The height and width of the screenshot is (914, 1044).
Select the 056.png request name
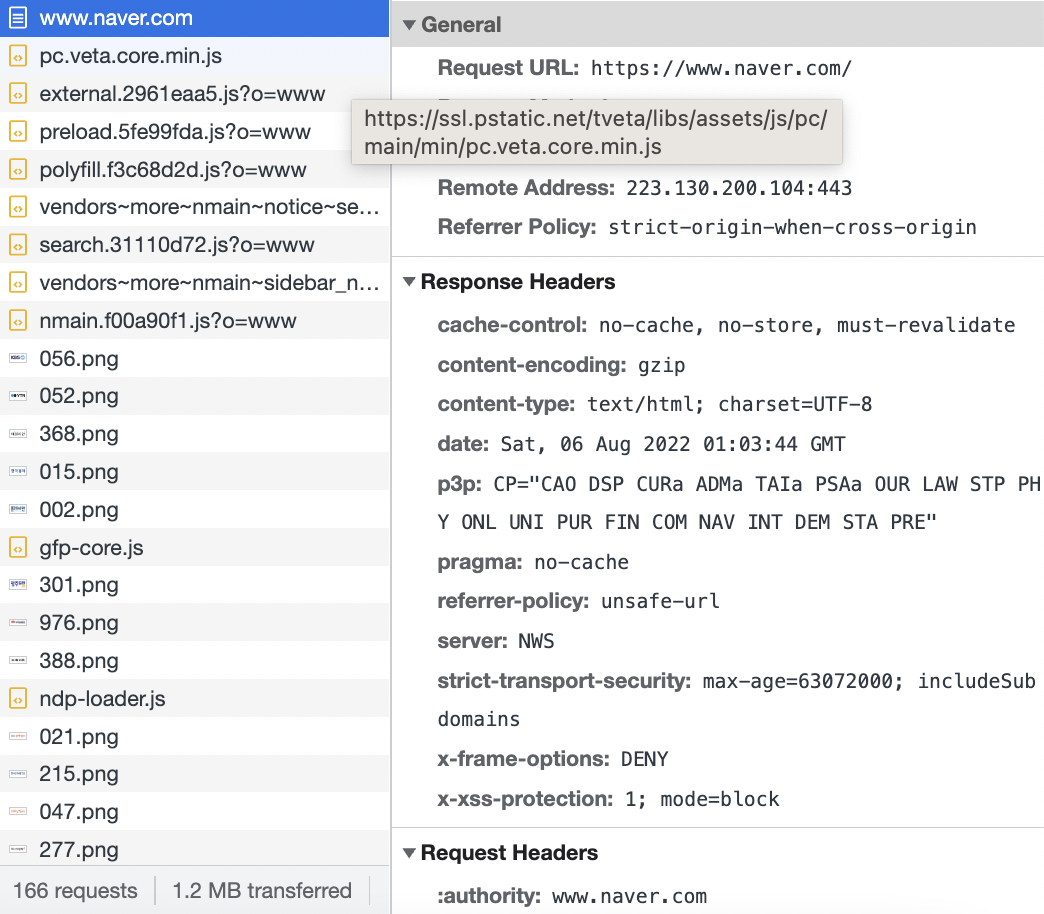79,359
